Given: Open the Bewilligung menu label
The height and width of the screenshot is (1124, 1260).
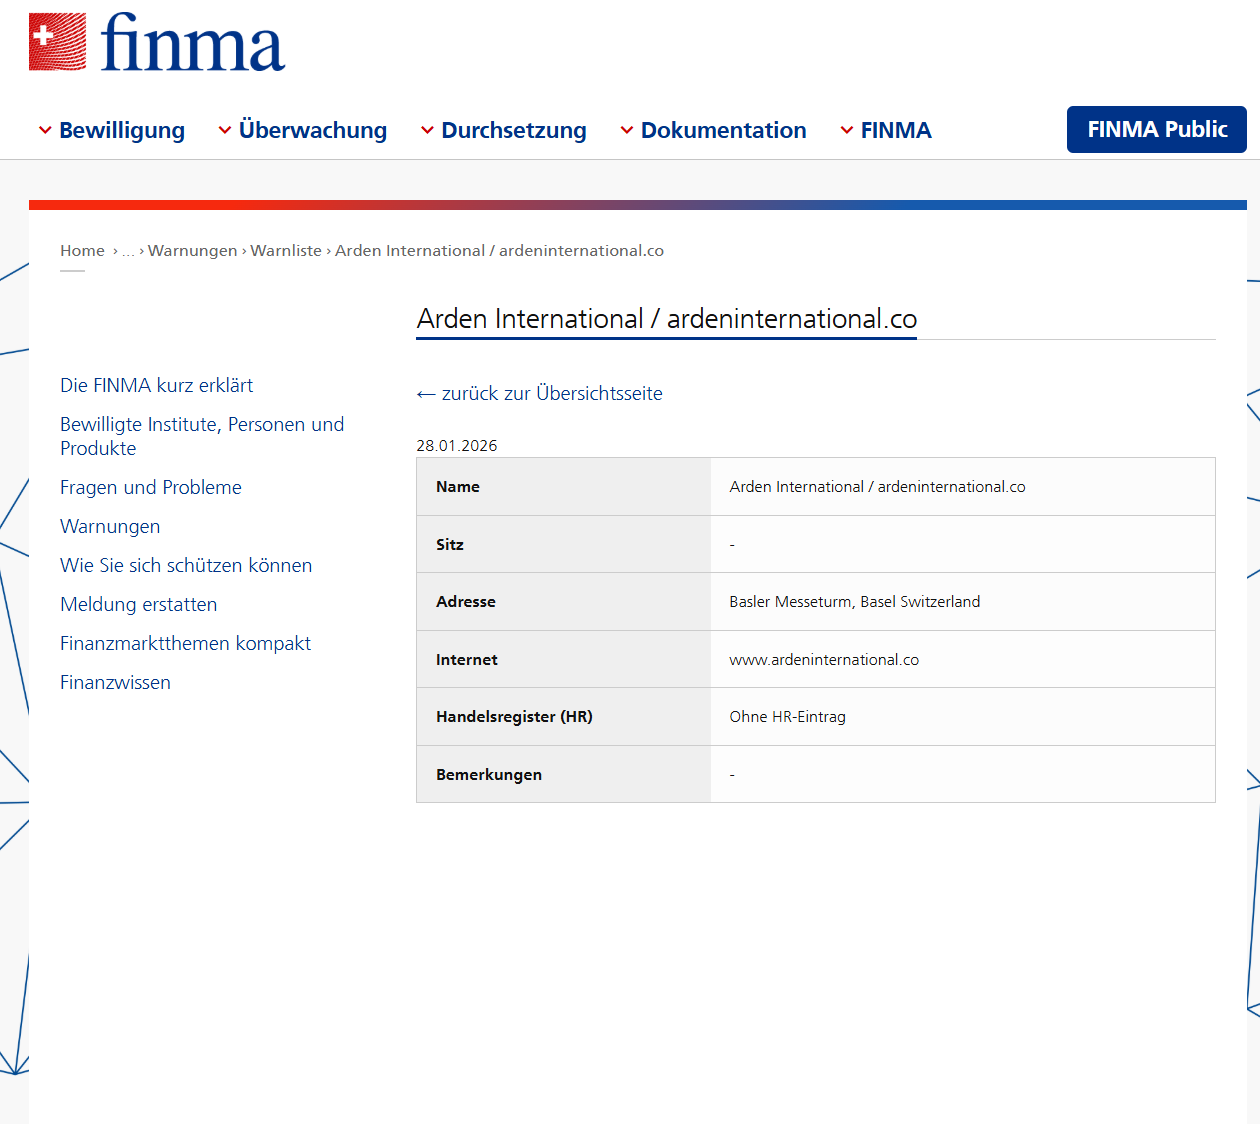Looking at the screenshot, I should (x=122, y=131).
